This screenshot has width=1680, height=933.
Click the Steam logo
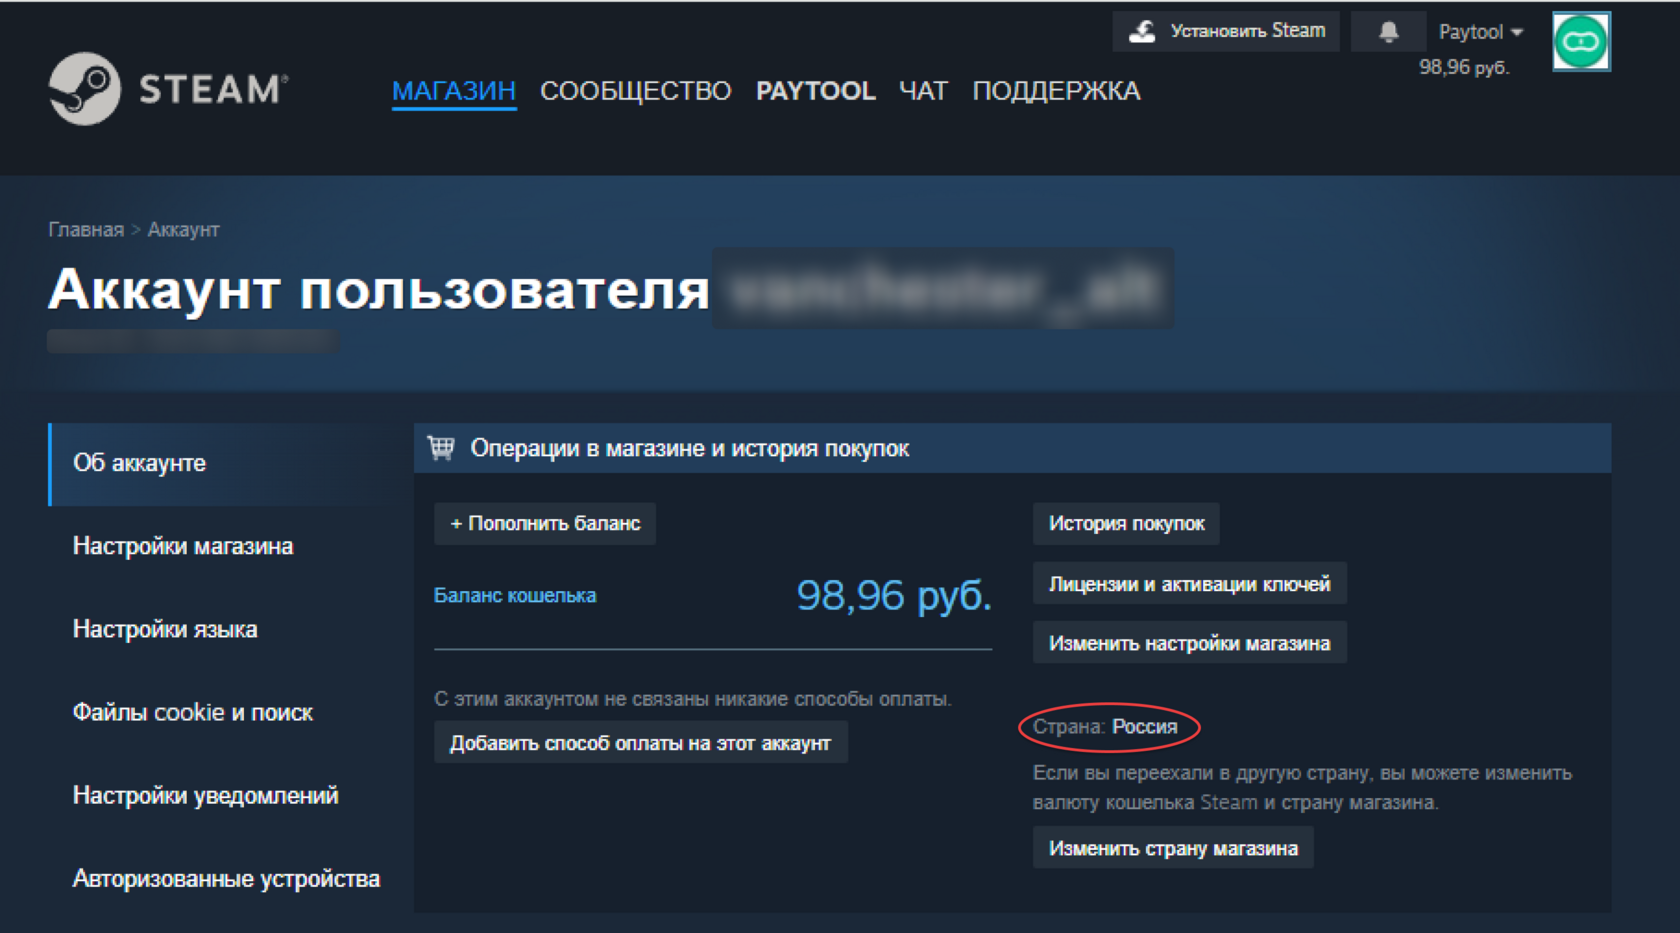coord(168,89)
